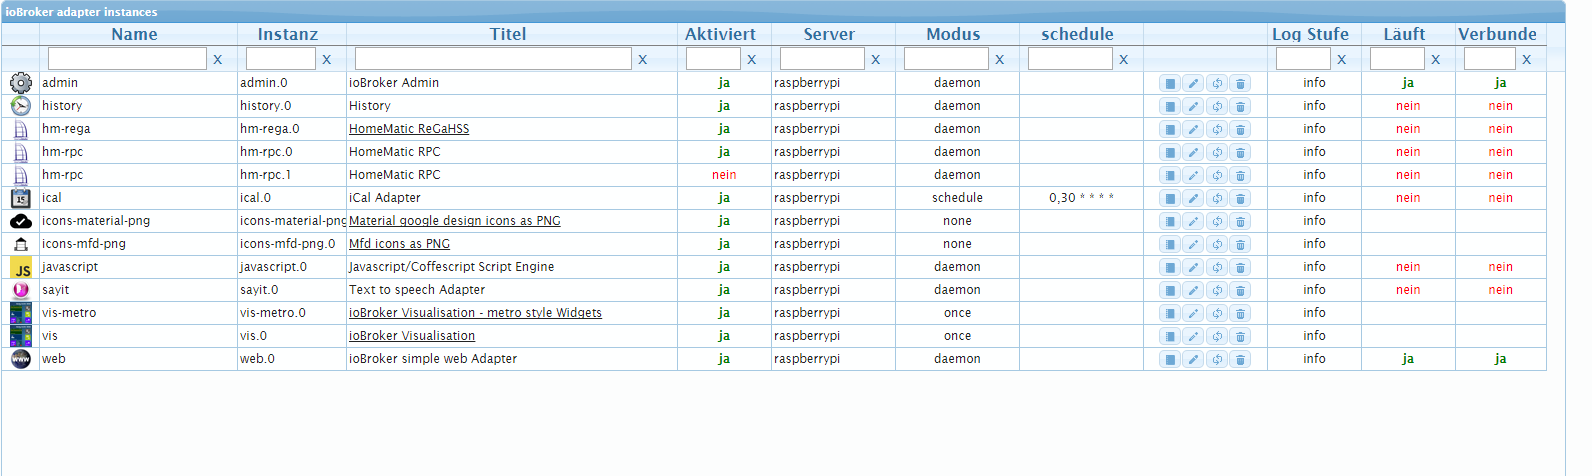Click the 'ja' Aktiviert cell for admin
Viewport: 1592px width, 476px height.
(x=724, y=83)
